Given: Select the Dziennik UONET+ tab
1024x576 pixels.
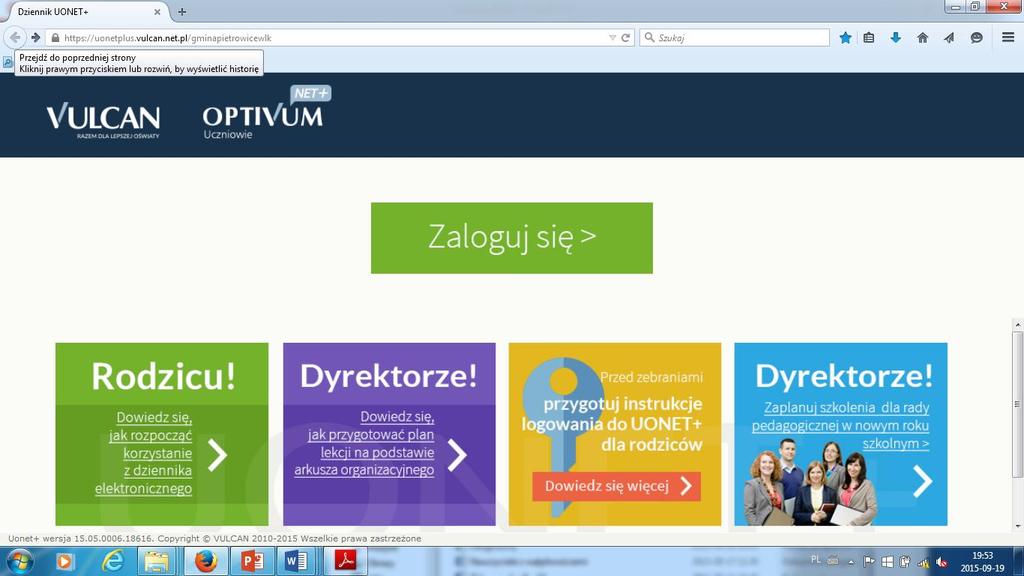Looking at the screenshot, I should point(85,12).
